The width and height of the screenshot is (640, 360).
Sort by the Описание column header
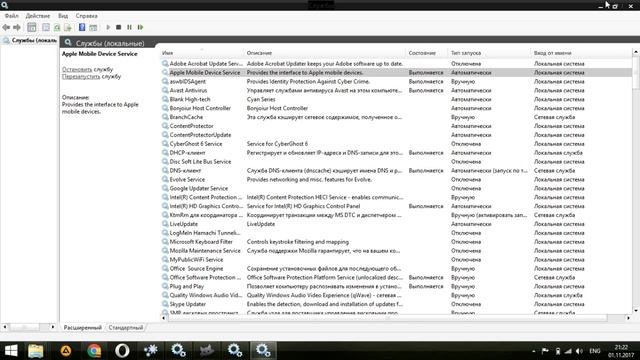point(325,53)
